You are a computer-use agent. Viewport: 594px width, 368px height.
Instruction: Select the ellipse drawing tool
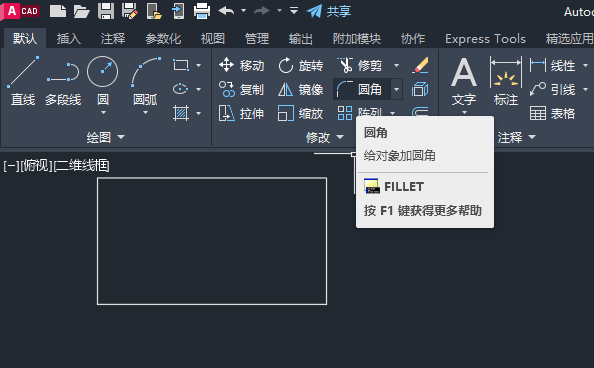[x=181, y=89]
